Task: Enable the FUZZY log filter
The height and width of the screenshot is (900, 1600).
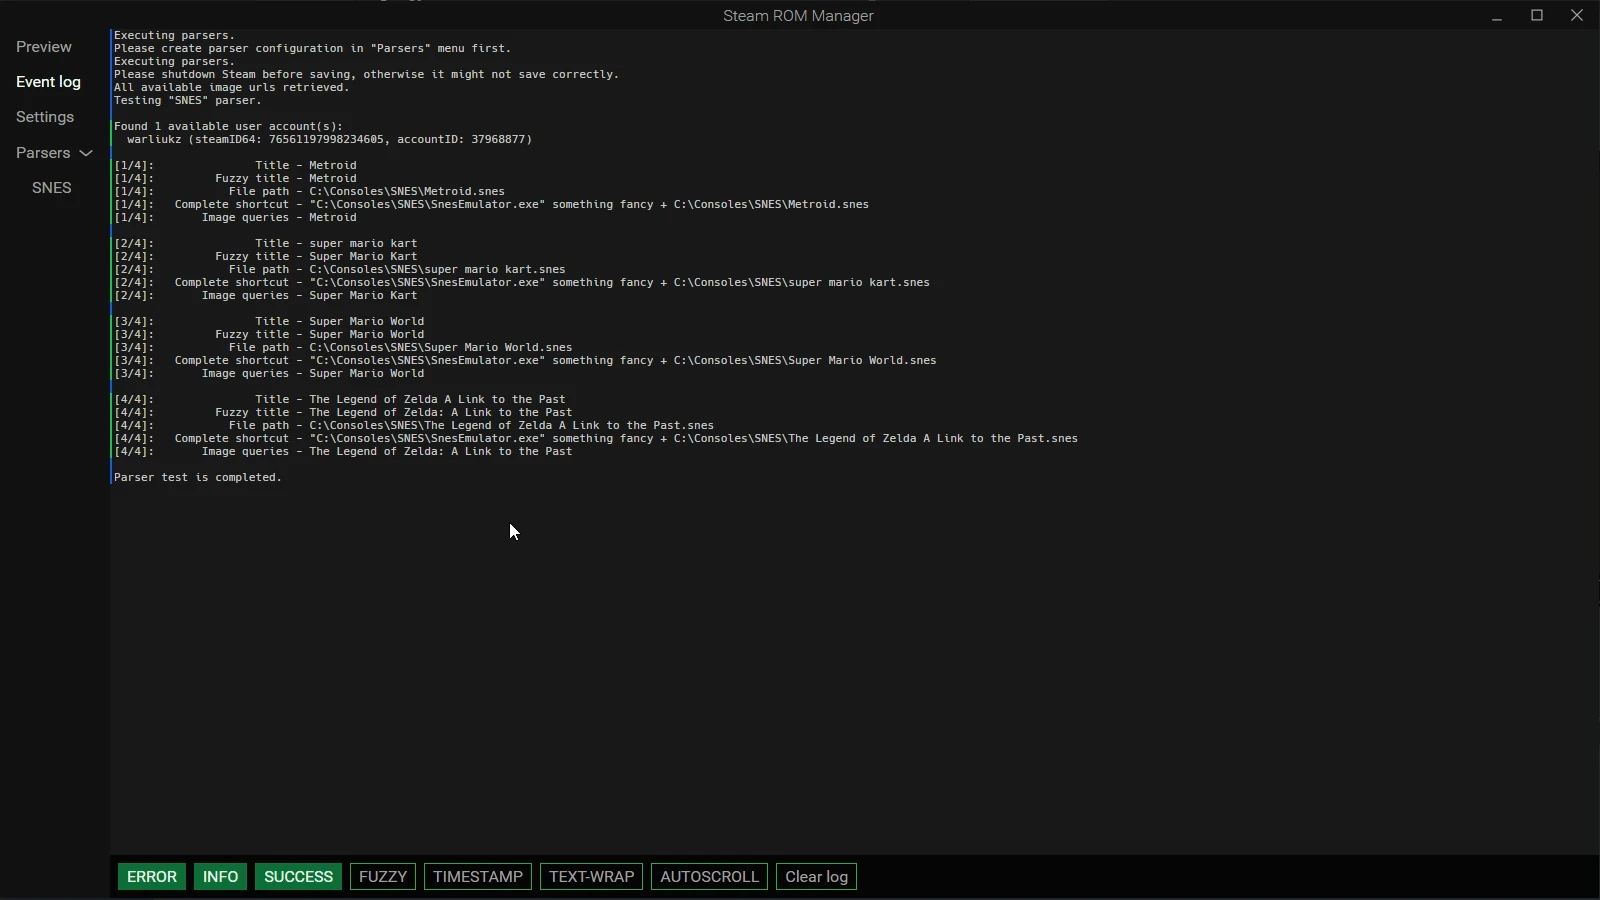Action: 383,877
